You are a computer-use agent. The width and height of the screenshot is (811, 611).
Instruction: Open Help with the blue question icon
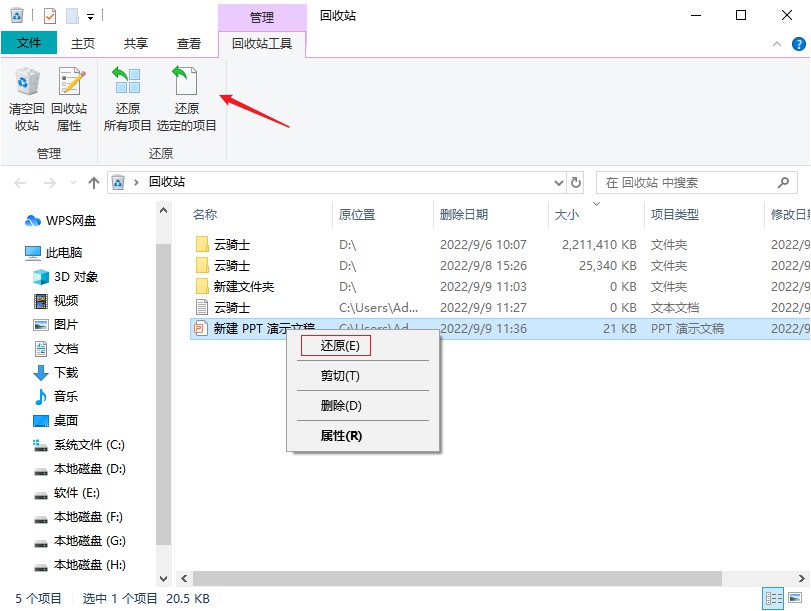click(x=799, y=44)
